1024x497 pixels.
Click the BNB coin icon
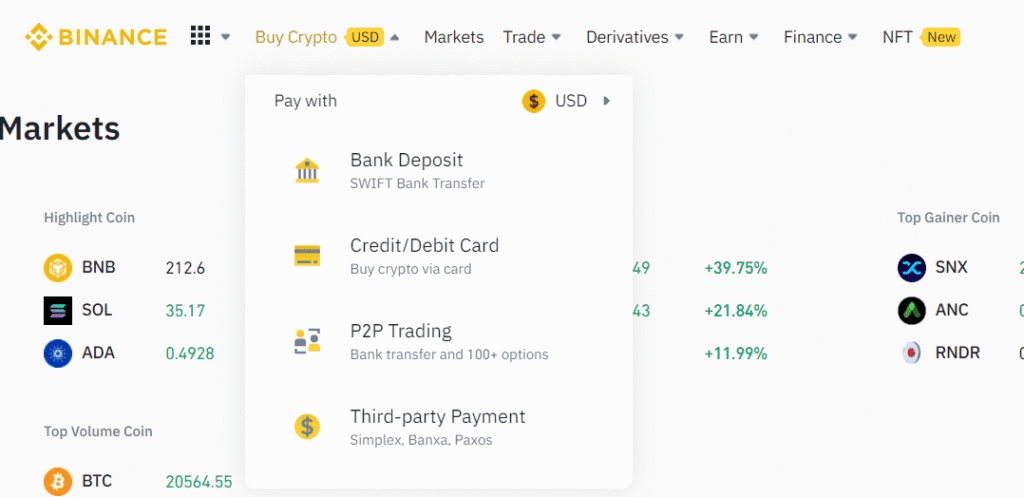click(58, 268)
